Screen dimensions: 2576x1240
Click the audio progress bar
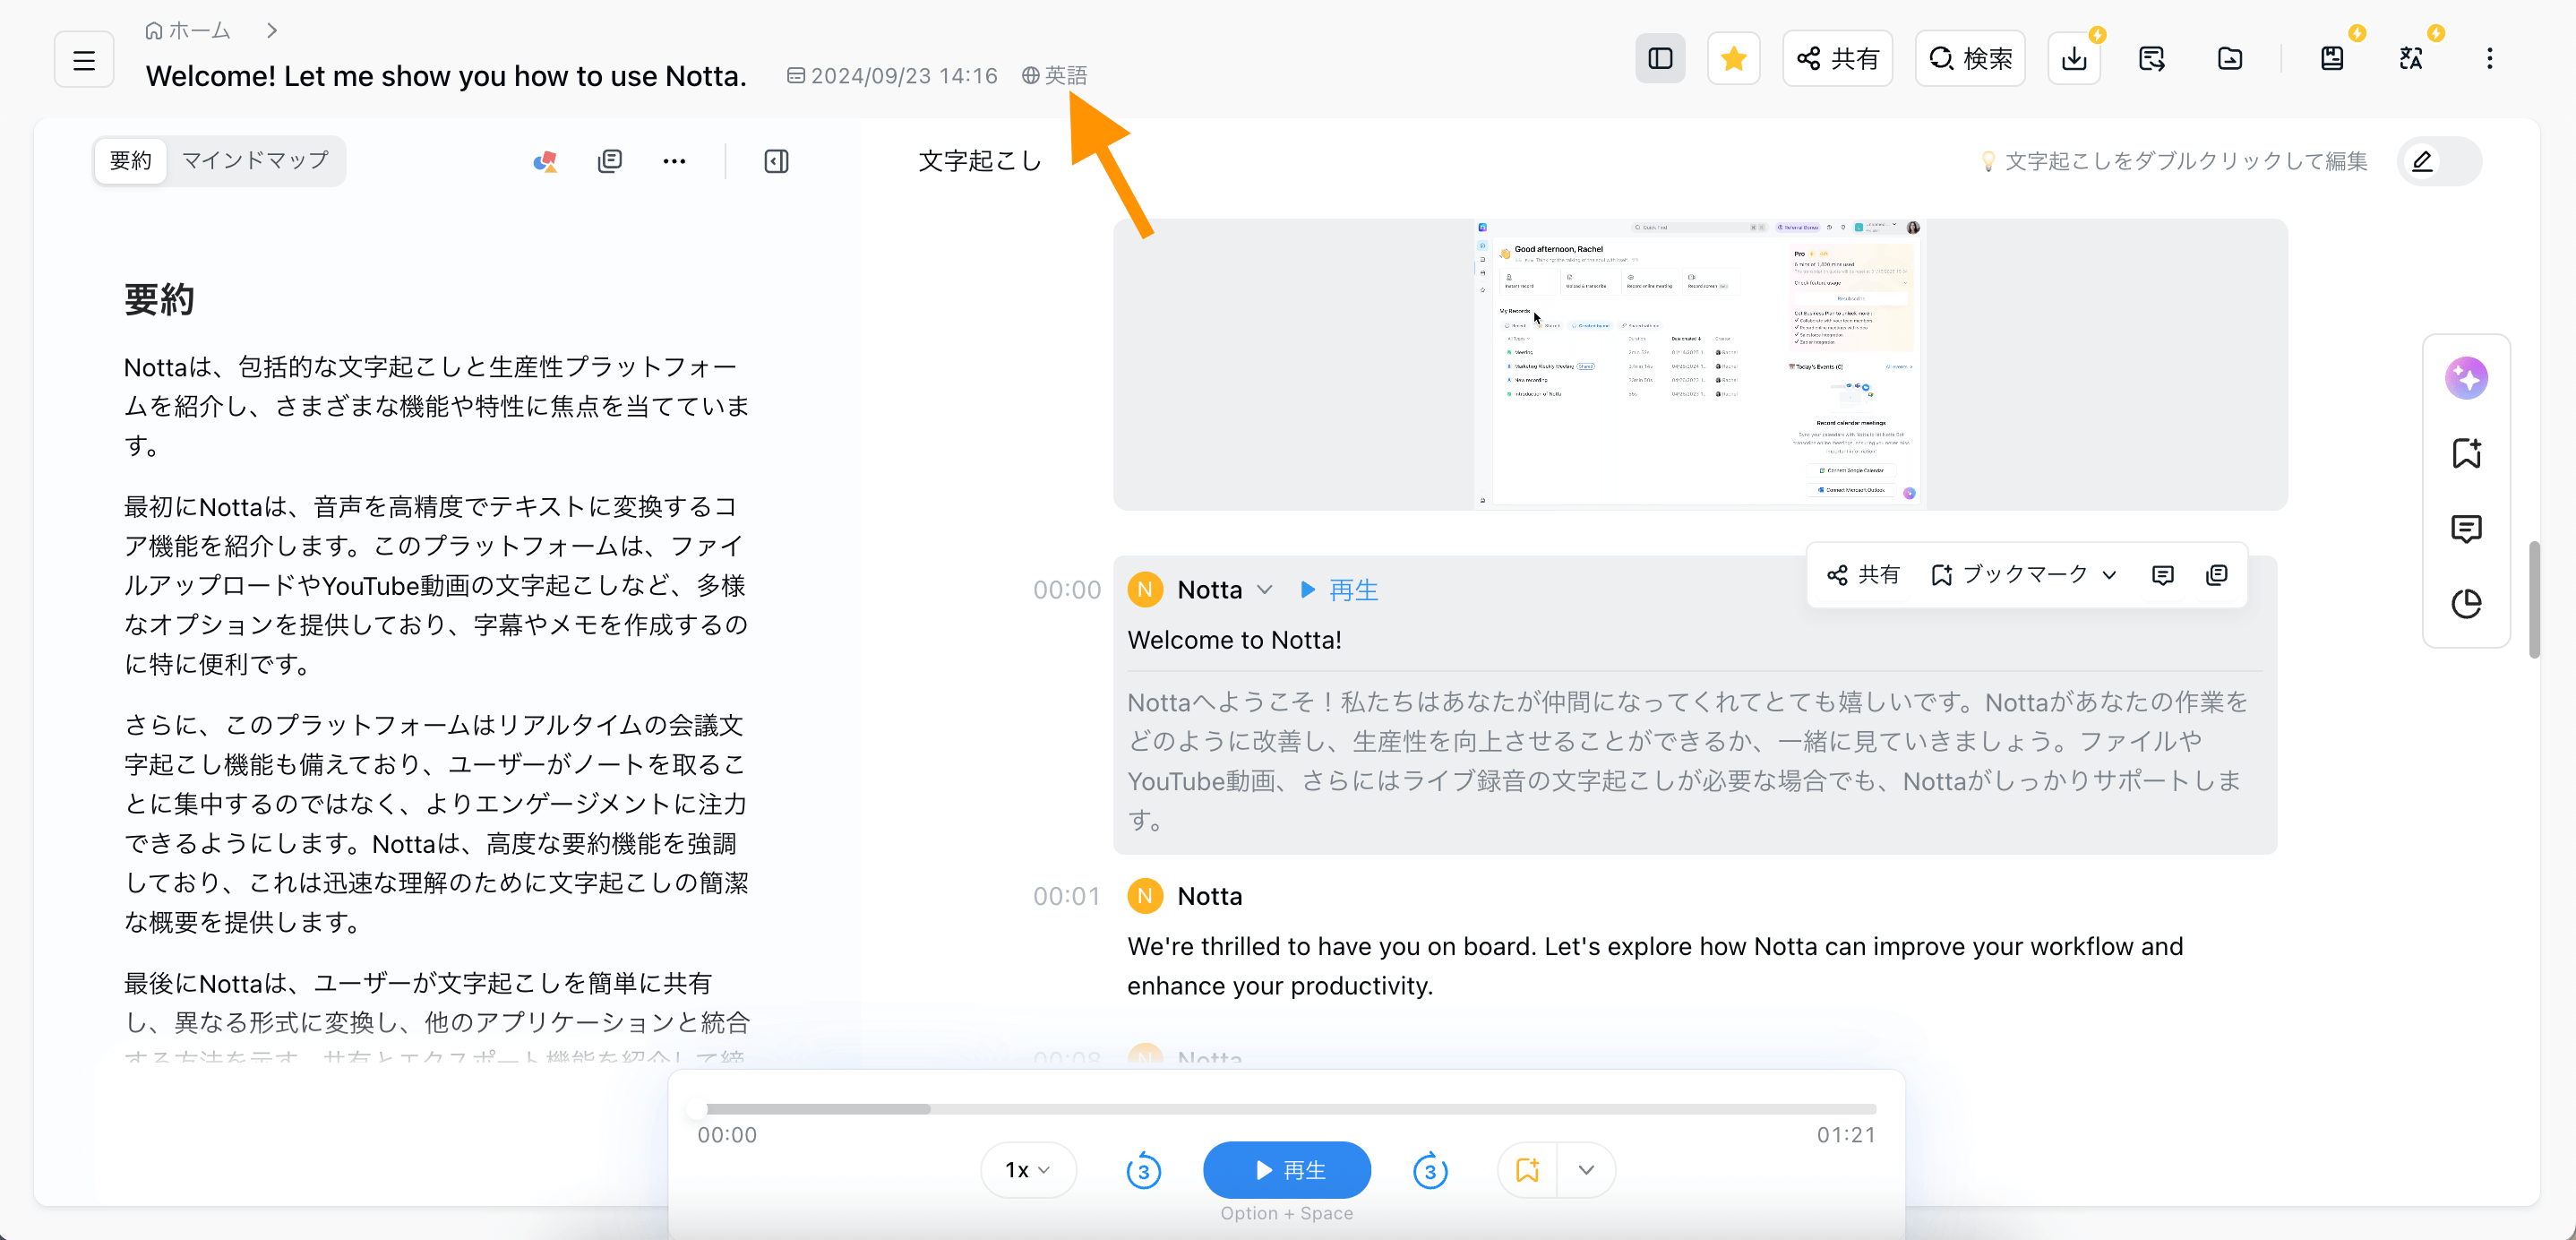click(x=1287, y=1109)
